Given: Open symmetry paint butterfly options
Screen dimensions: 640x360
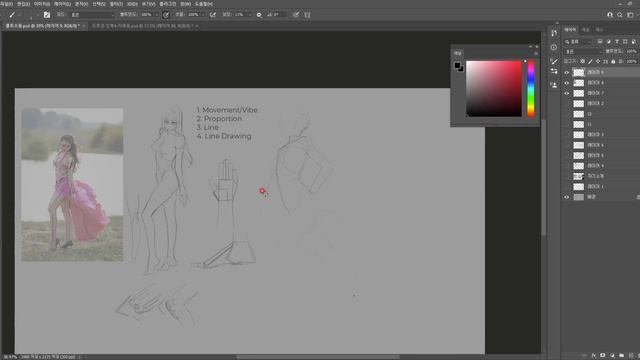Looking at the screenshot, I should click(307, 15).
